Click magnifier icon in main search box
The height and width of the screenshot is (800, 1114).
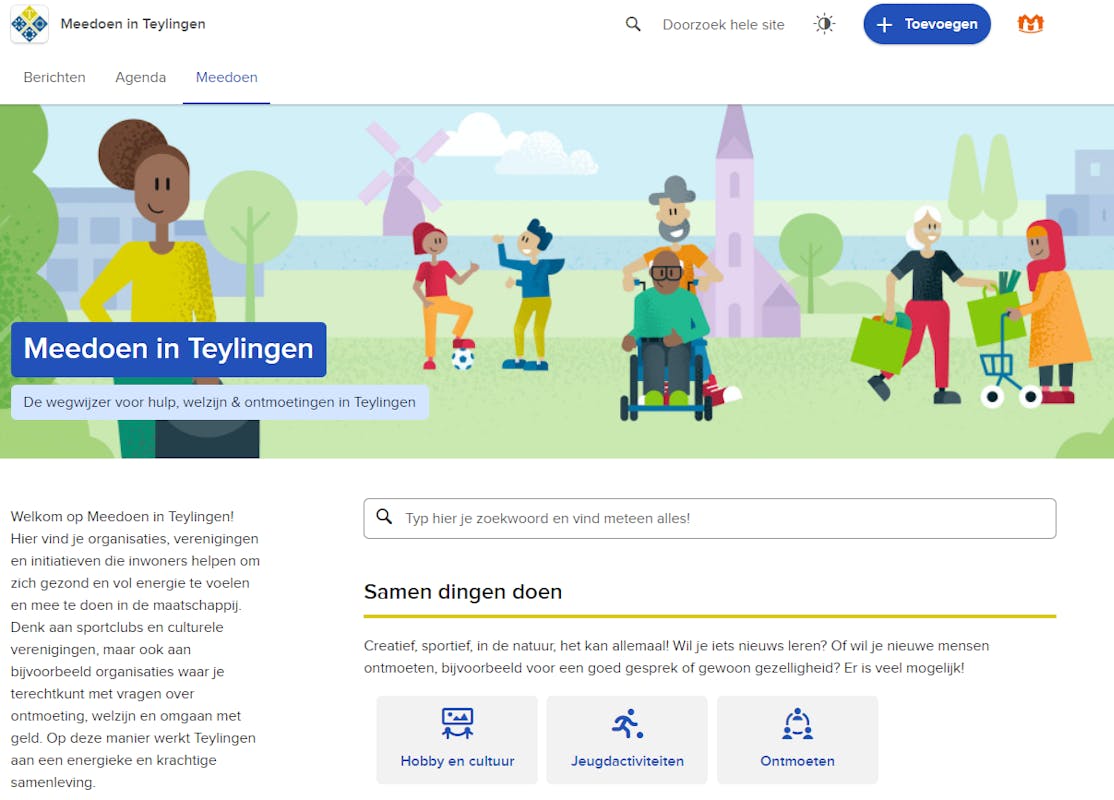(384, 517)
